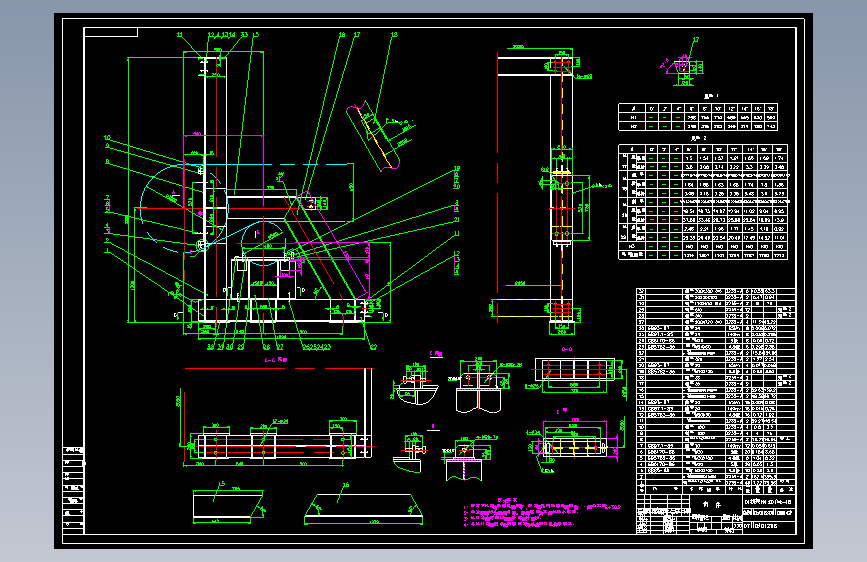Select balloon number 11 above the column
Viewport: 867px width, 562px height.
click(180, 35)
